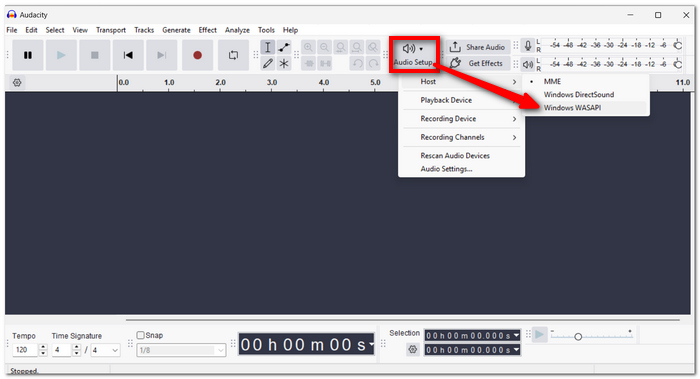This screenshot has width=700, height=379.
Task: Open the main time display format dropdown
Action: tap(371, 345)
